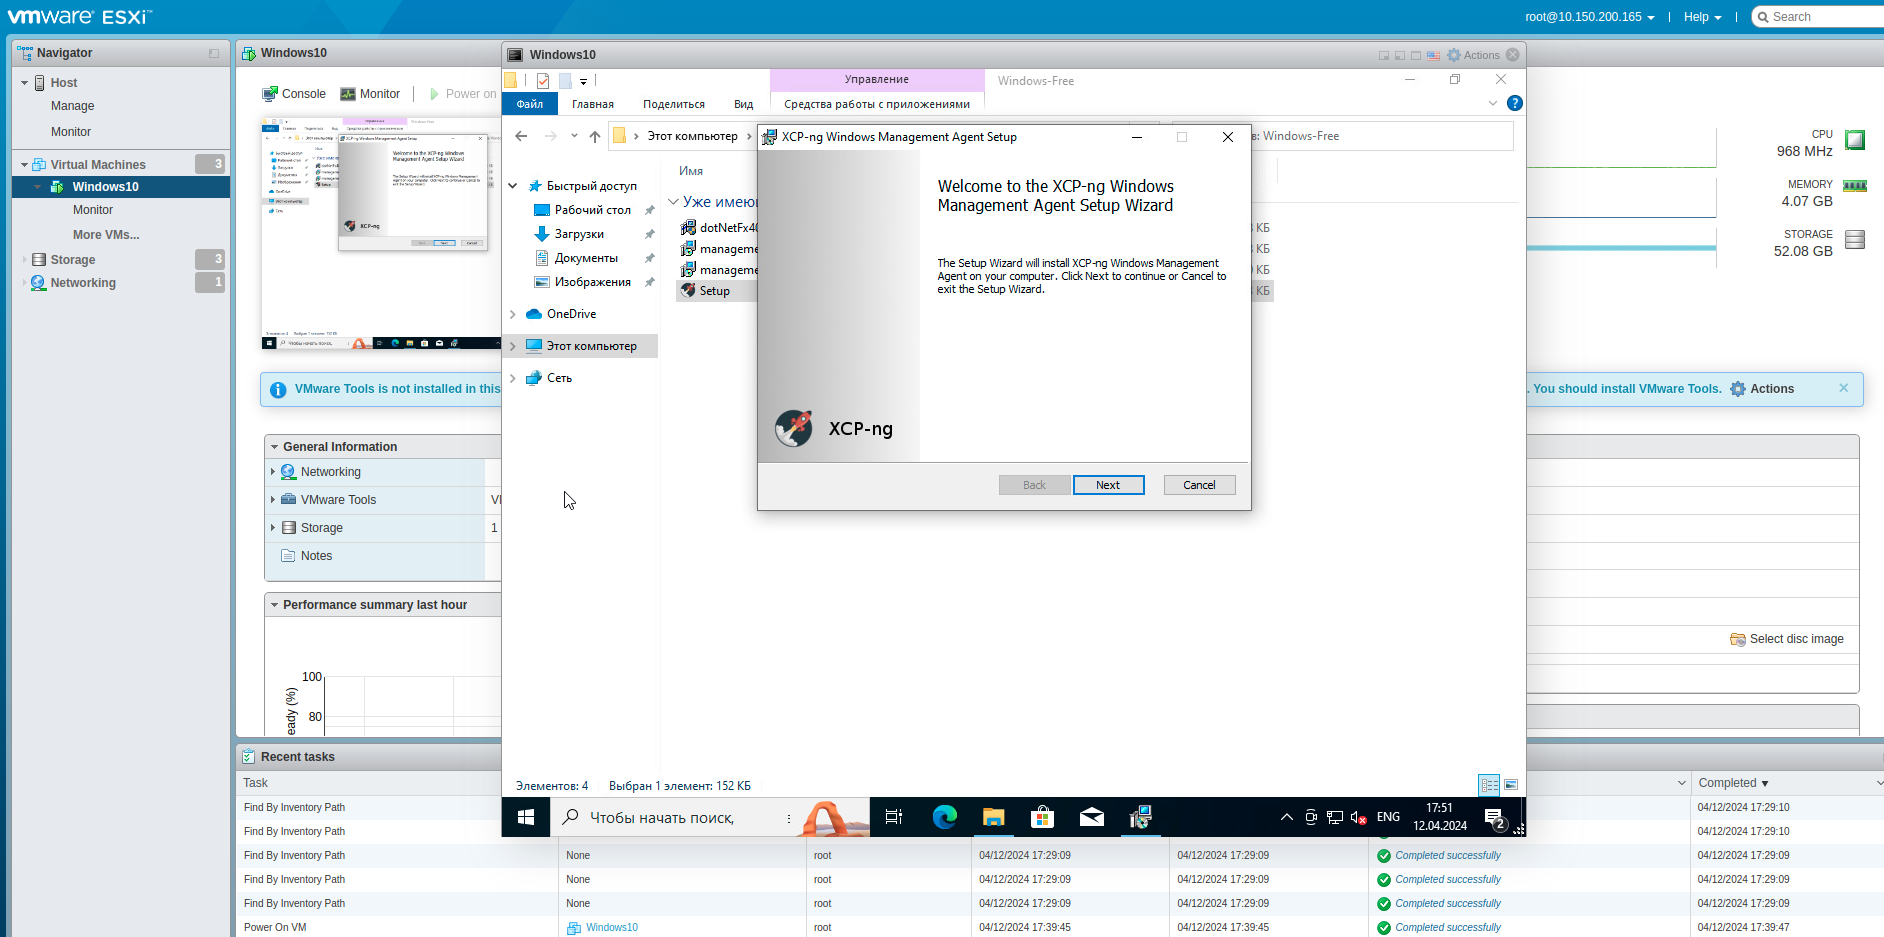This screenshot has height=937, width=1884.
Task: Open the Файл ribbon tab
Action: coord(530,104)
